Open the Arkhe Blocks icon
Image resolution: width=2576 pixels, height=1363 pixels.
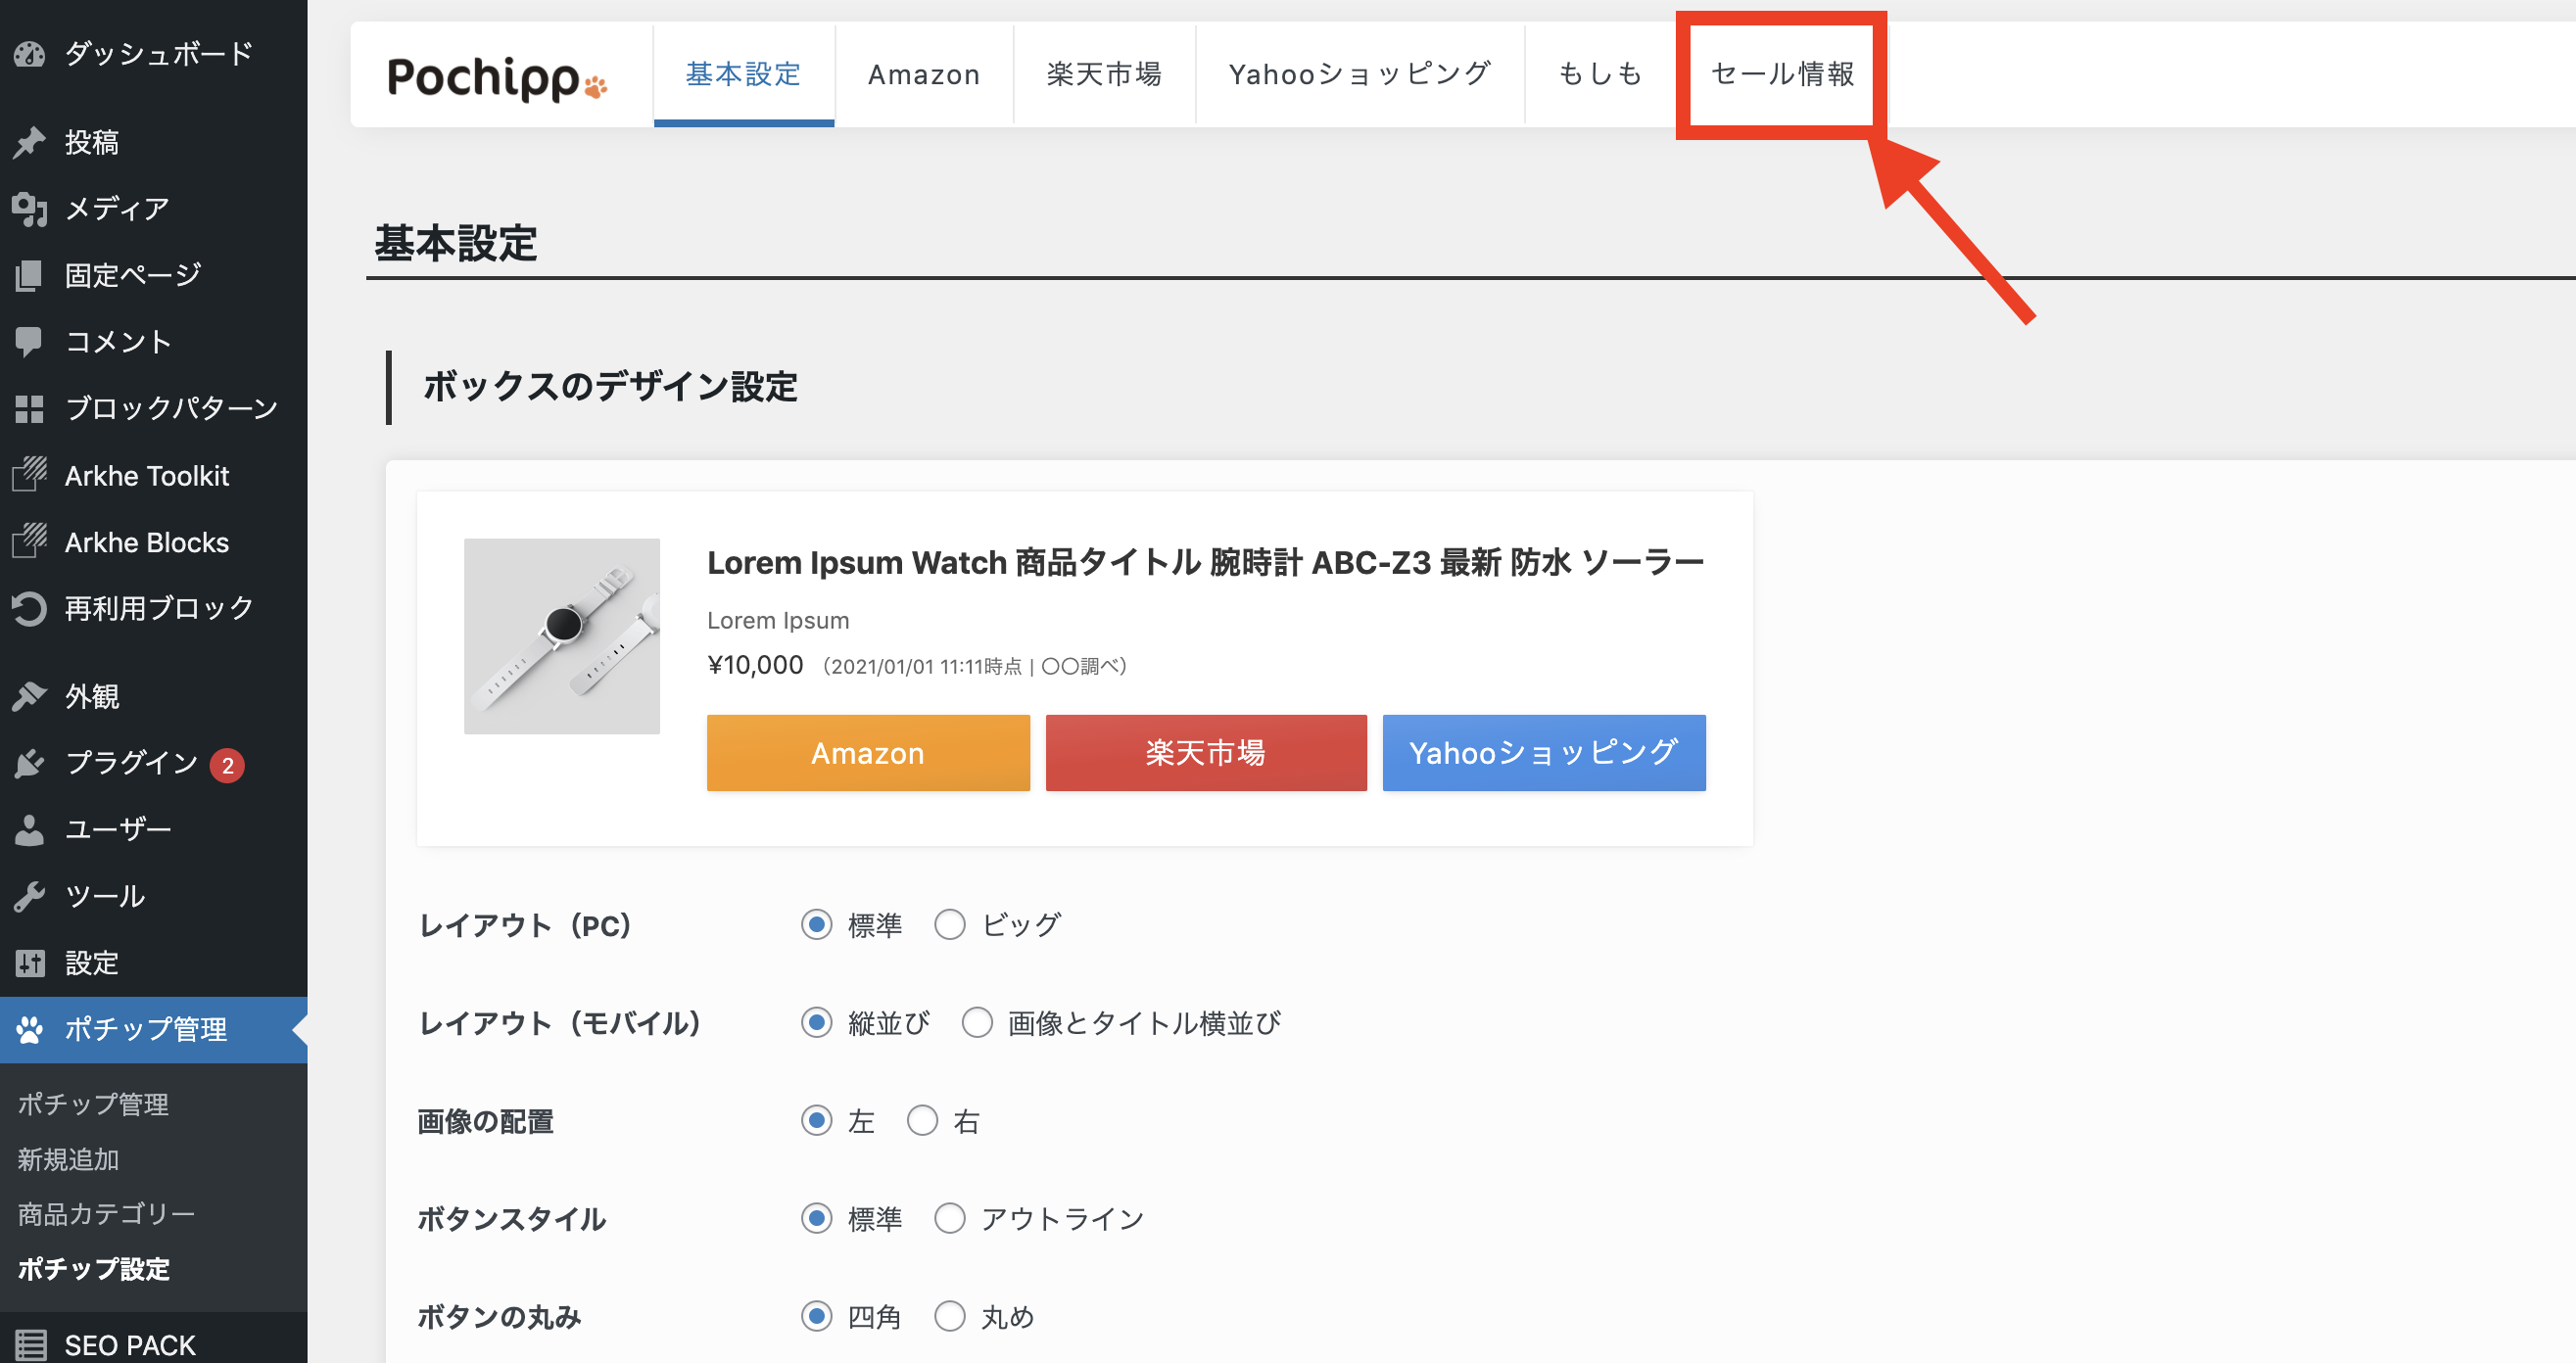coord(30,542)
